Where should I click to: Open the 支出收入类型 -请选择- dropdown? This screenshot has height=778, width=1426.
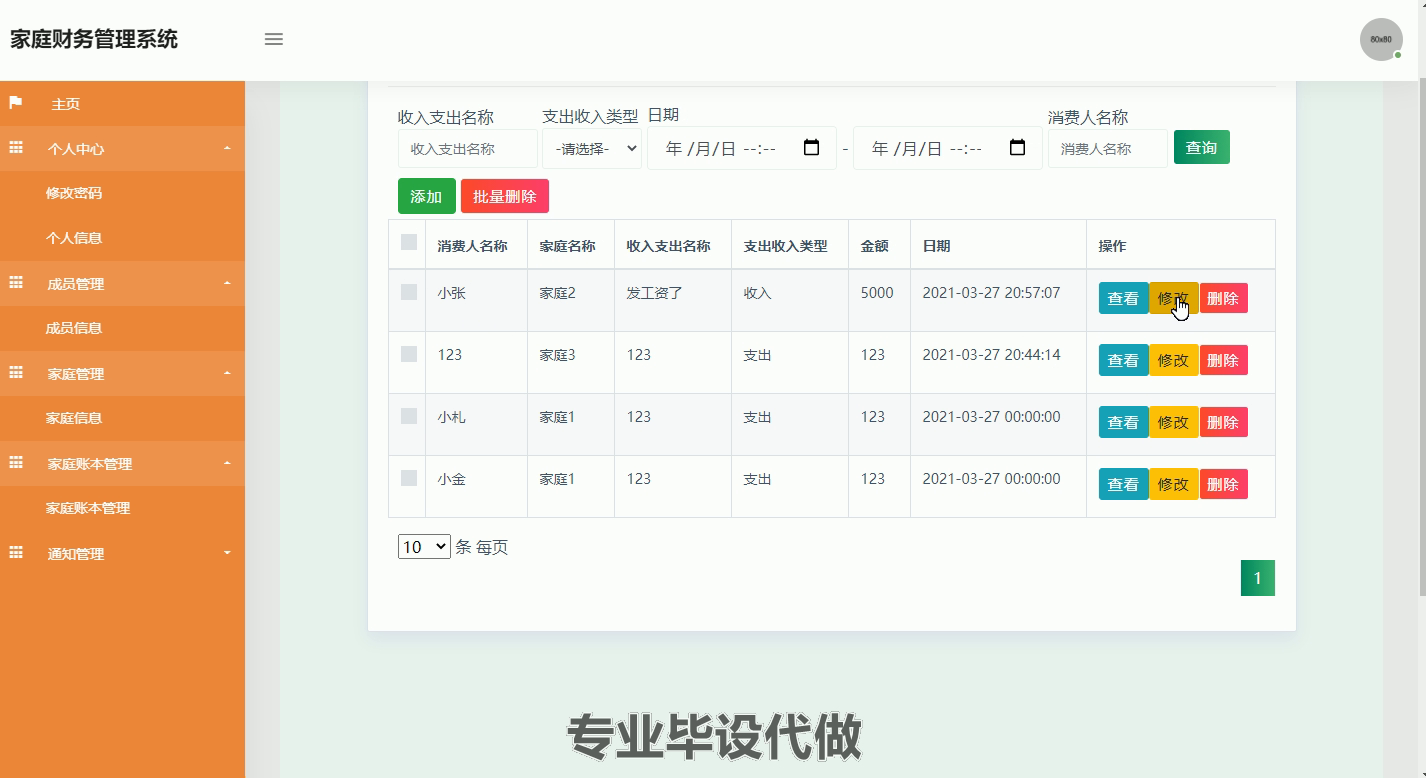pos(592,149)
